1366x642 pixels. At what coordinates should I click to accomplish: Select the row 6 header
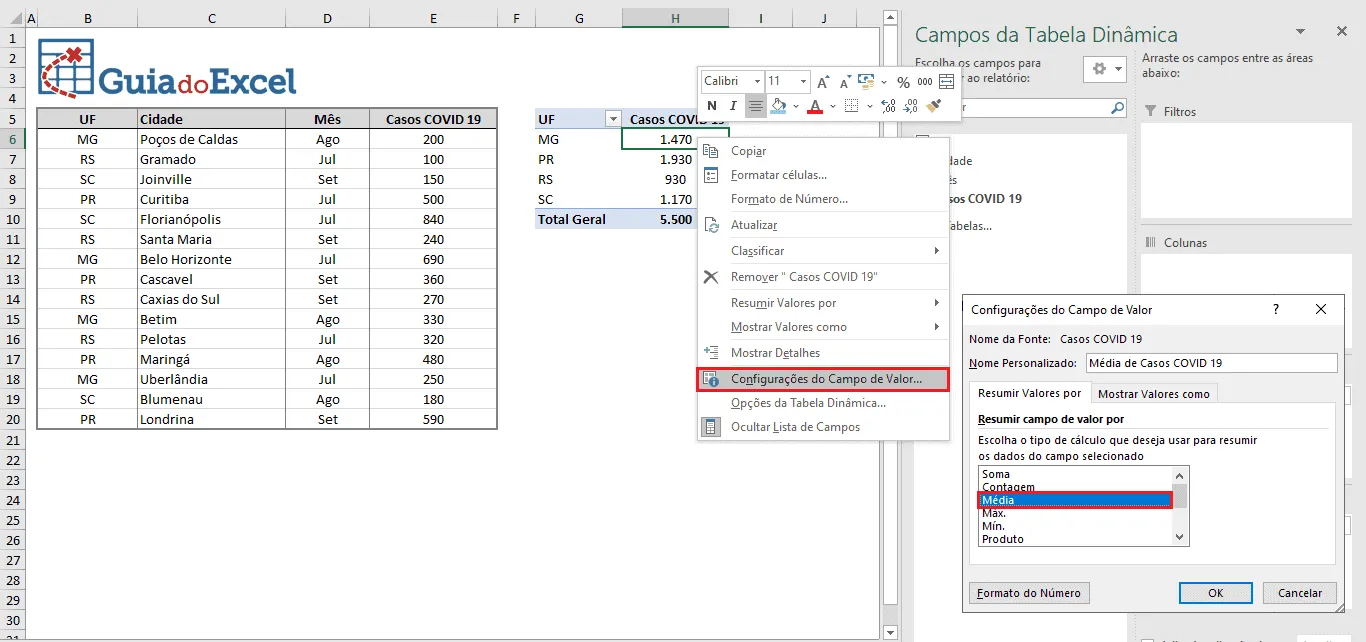pos(14,139)
